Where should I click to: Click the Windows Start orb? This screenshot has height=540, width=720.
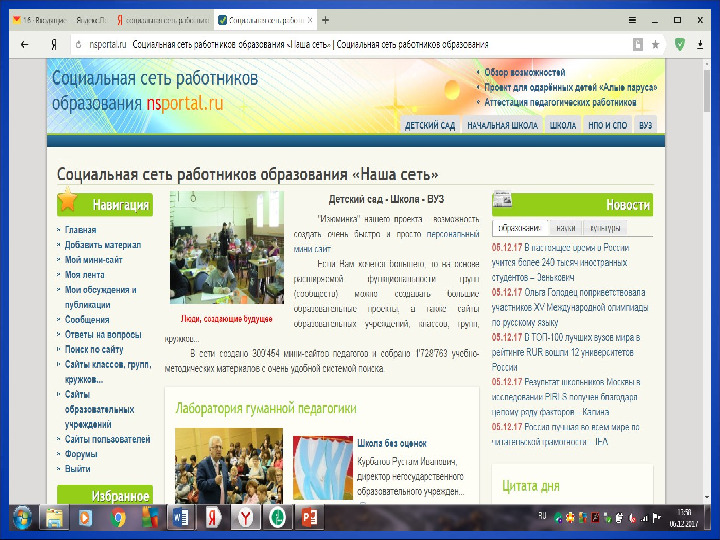click(22, 518)
